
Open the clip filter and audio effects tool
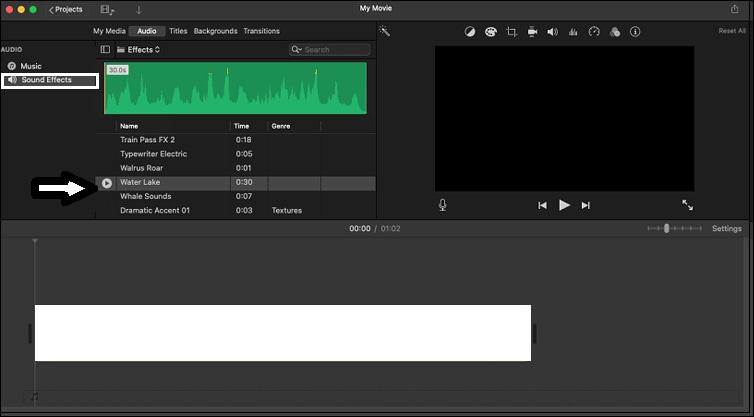point(615,32)
